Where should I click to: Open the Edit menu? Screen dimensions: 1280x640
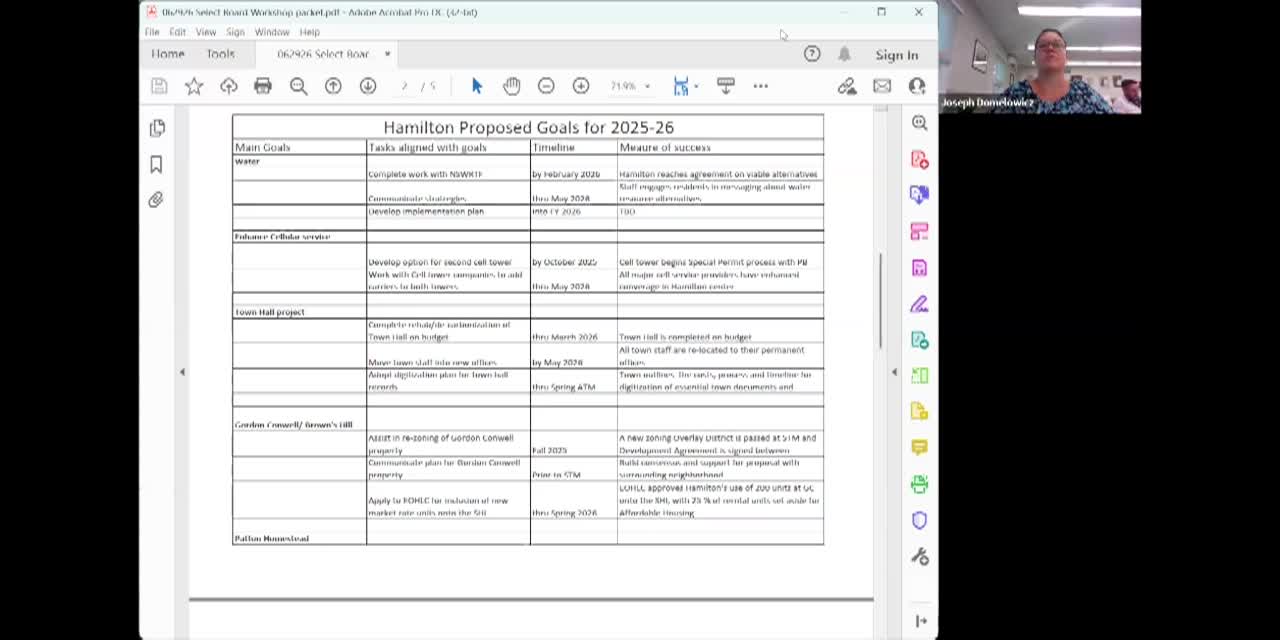[x=177, y=32]
